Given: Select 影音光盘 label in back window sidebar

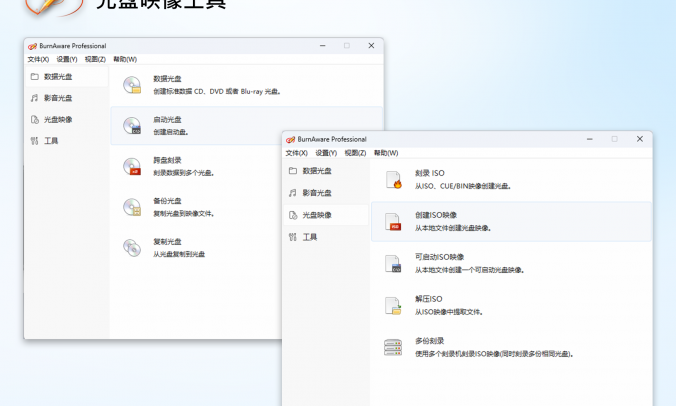Looking at the screenshot, I should [58, 98].
